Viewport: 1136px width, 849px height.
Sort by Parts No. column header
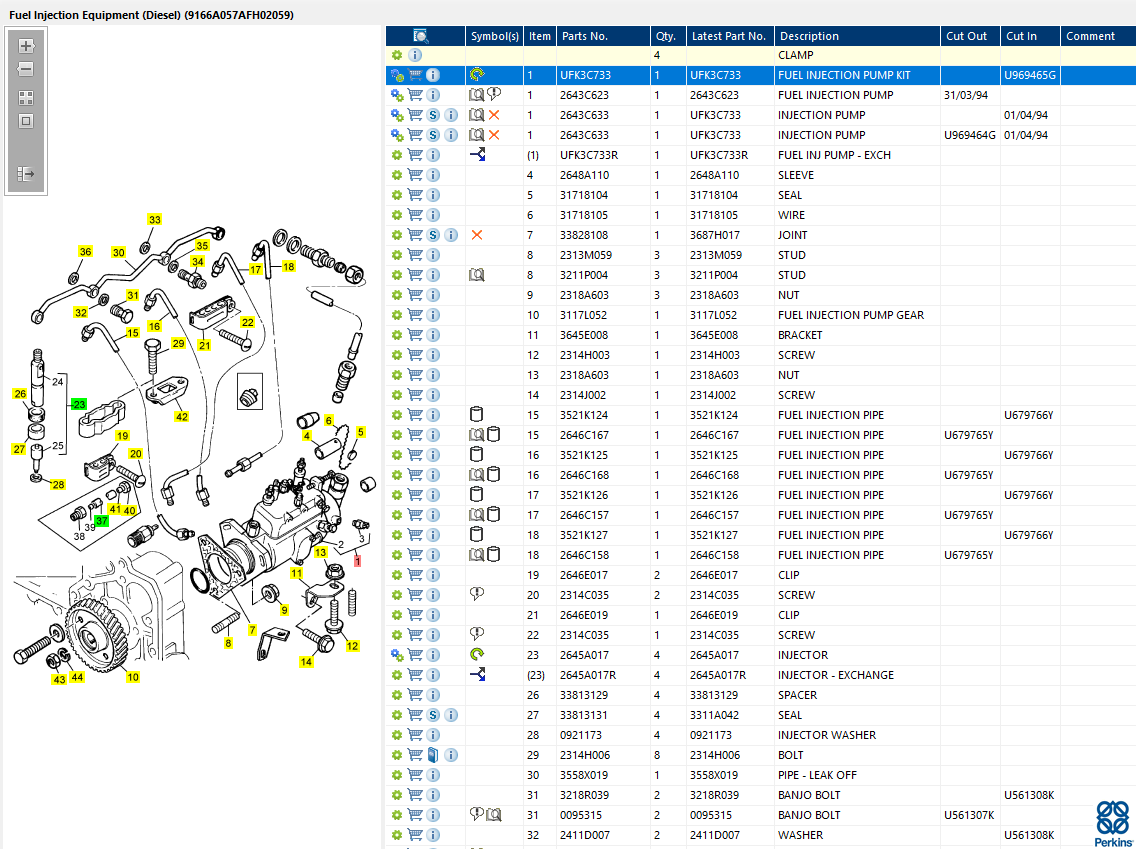pos(603,35)
